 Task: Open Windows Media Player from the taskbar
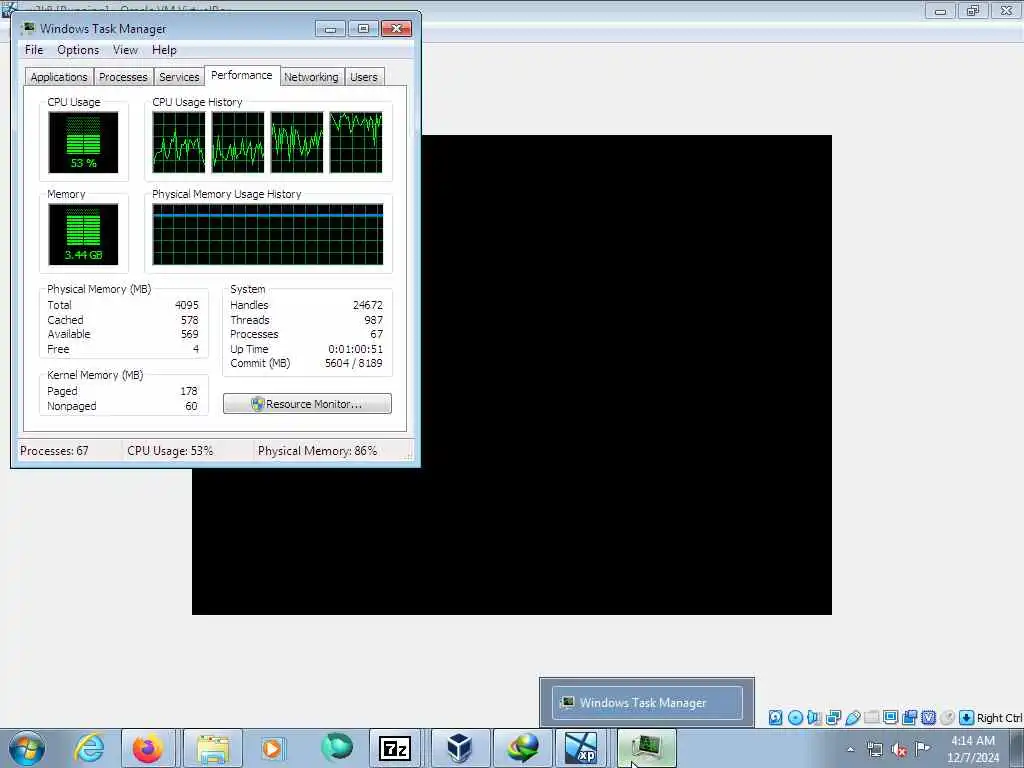click(x=272, y=748)
